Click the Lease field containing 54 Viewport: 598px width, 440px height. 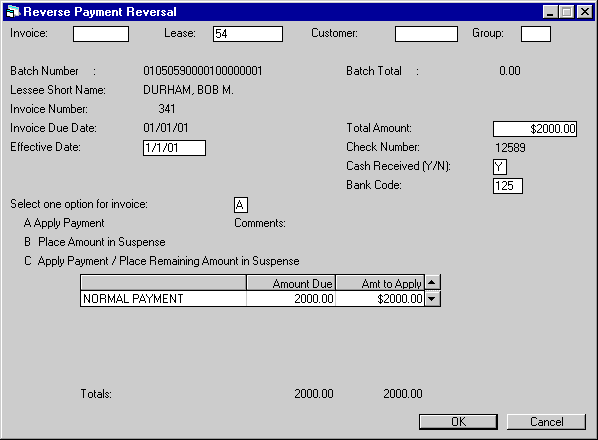click(248, 34)
